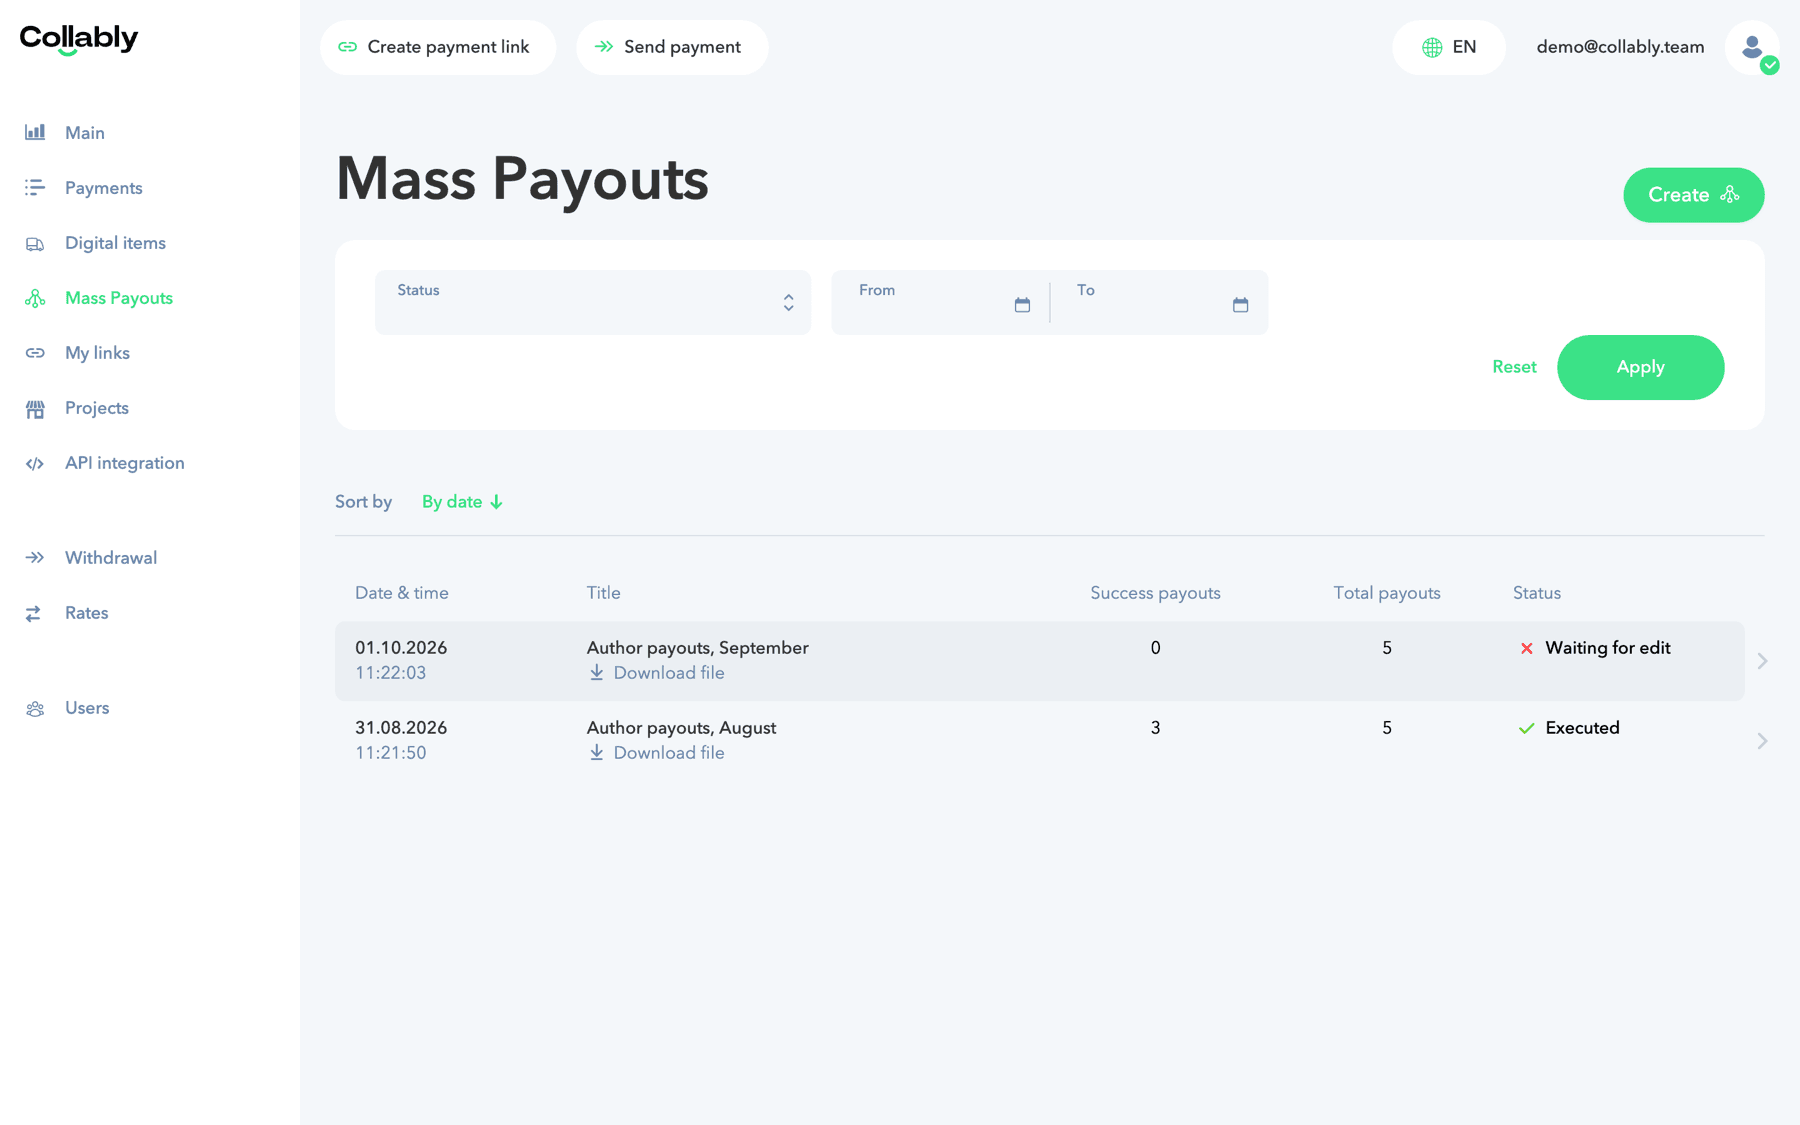The width and height of the screenshot is (1800, 1125).
Task: Click the Digital items truck icon
Action: [35, 243]
